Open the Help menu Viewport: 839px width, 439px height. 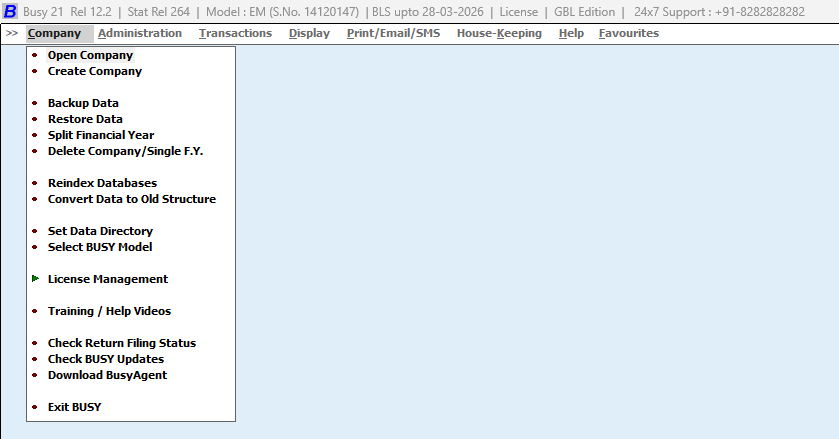coord(571,33)
